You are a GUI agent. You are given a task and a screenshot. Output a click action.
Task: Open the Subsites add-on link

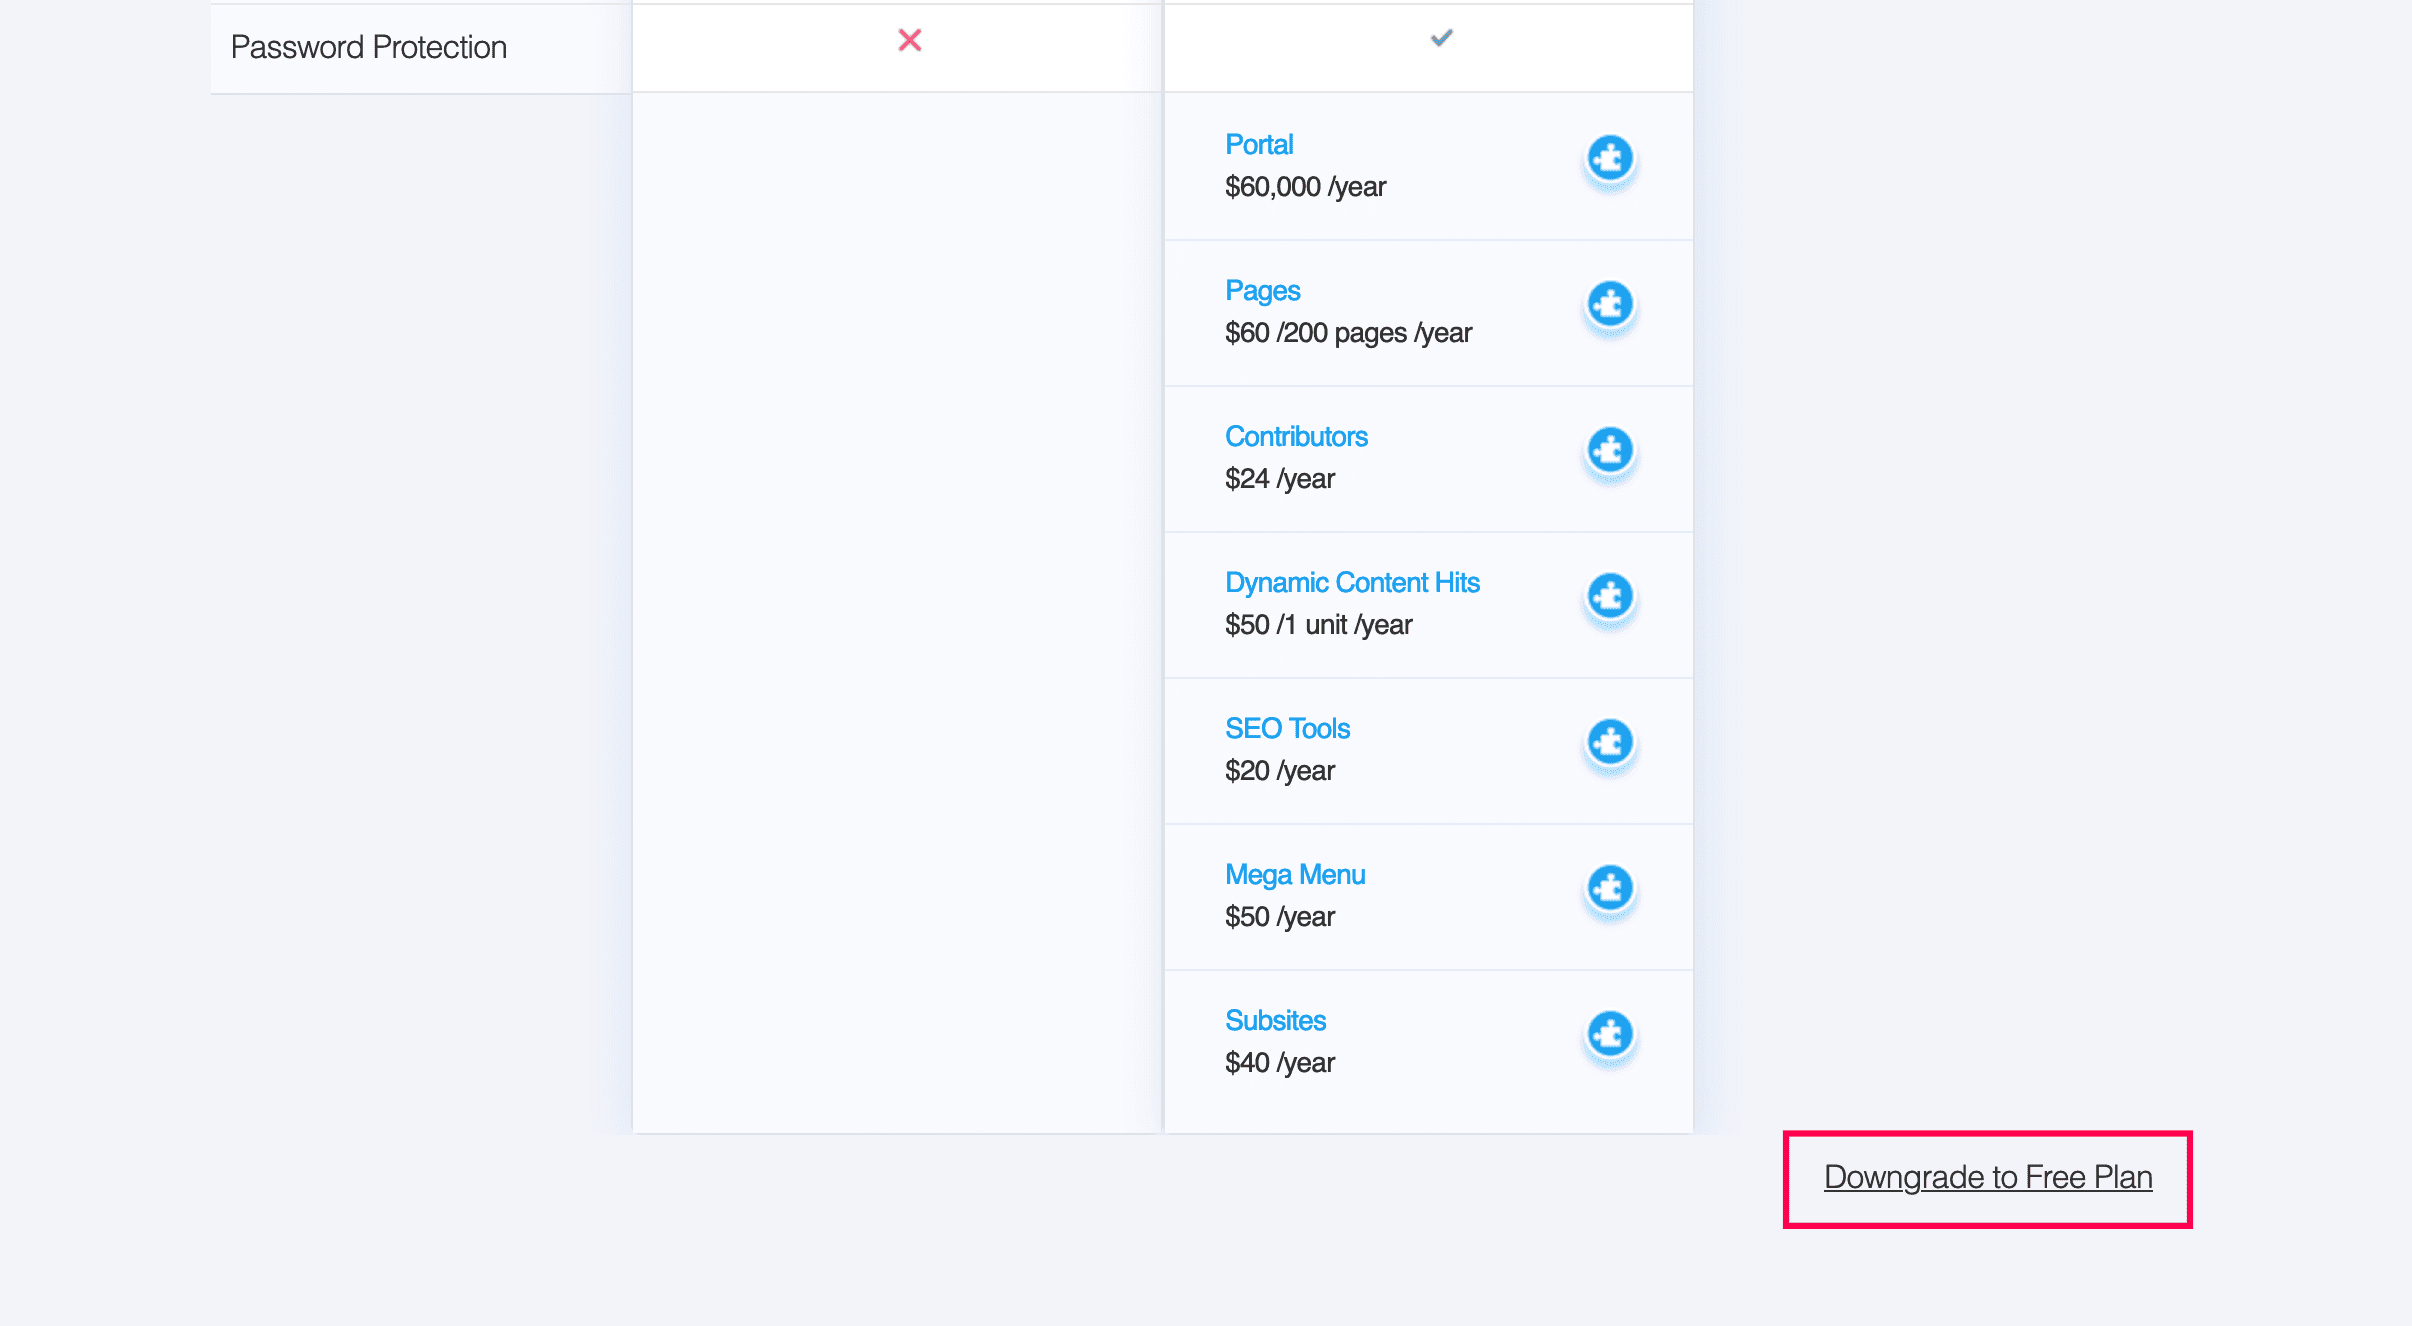(1275, 1021)
